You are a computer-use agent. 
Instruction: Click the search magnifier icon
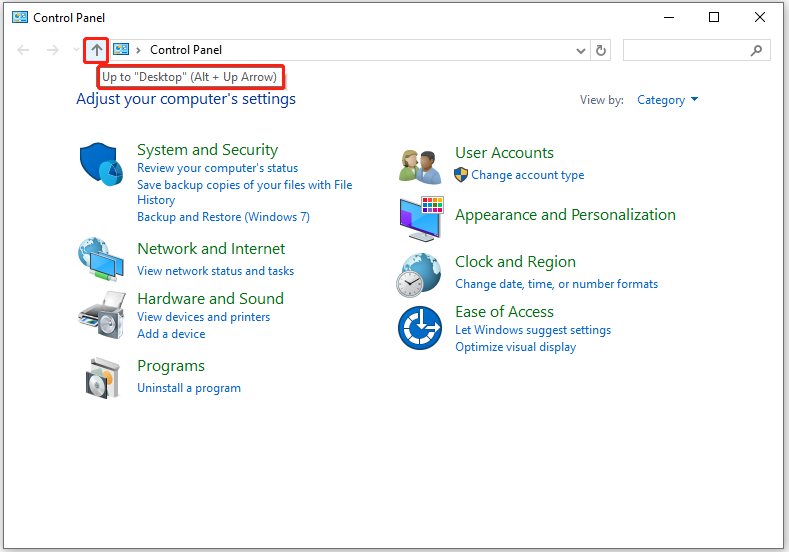[x=756, y=50]
